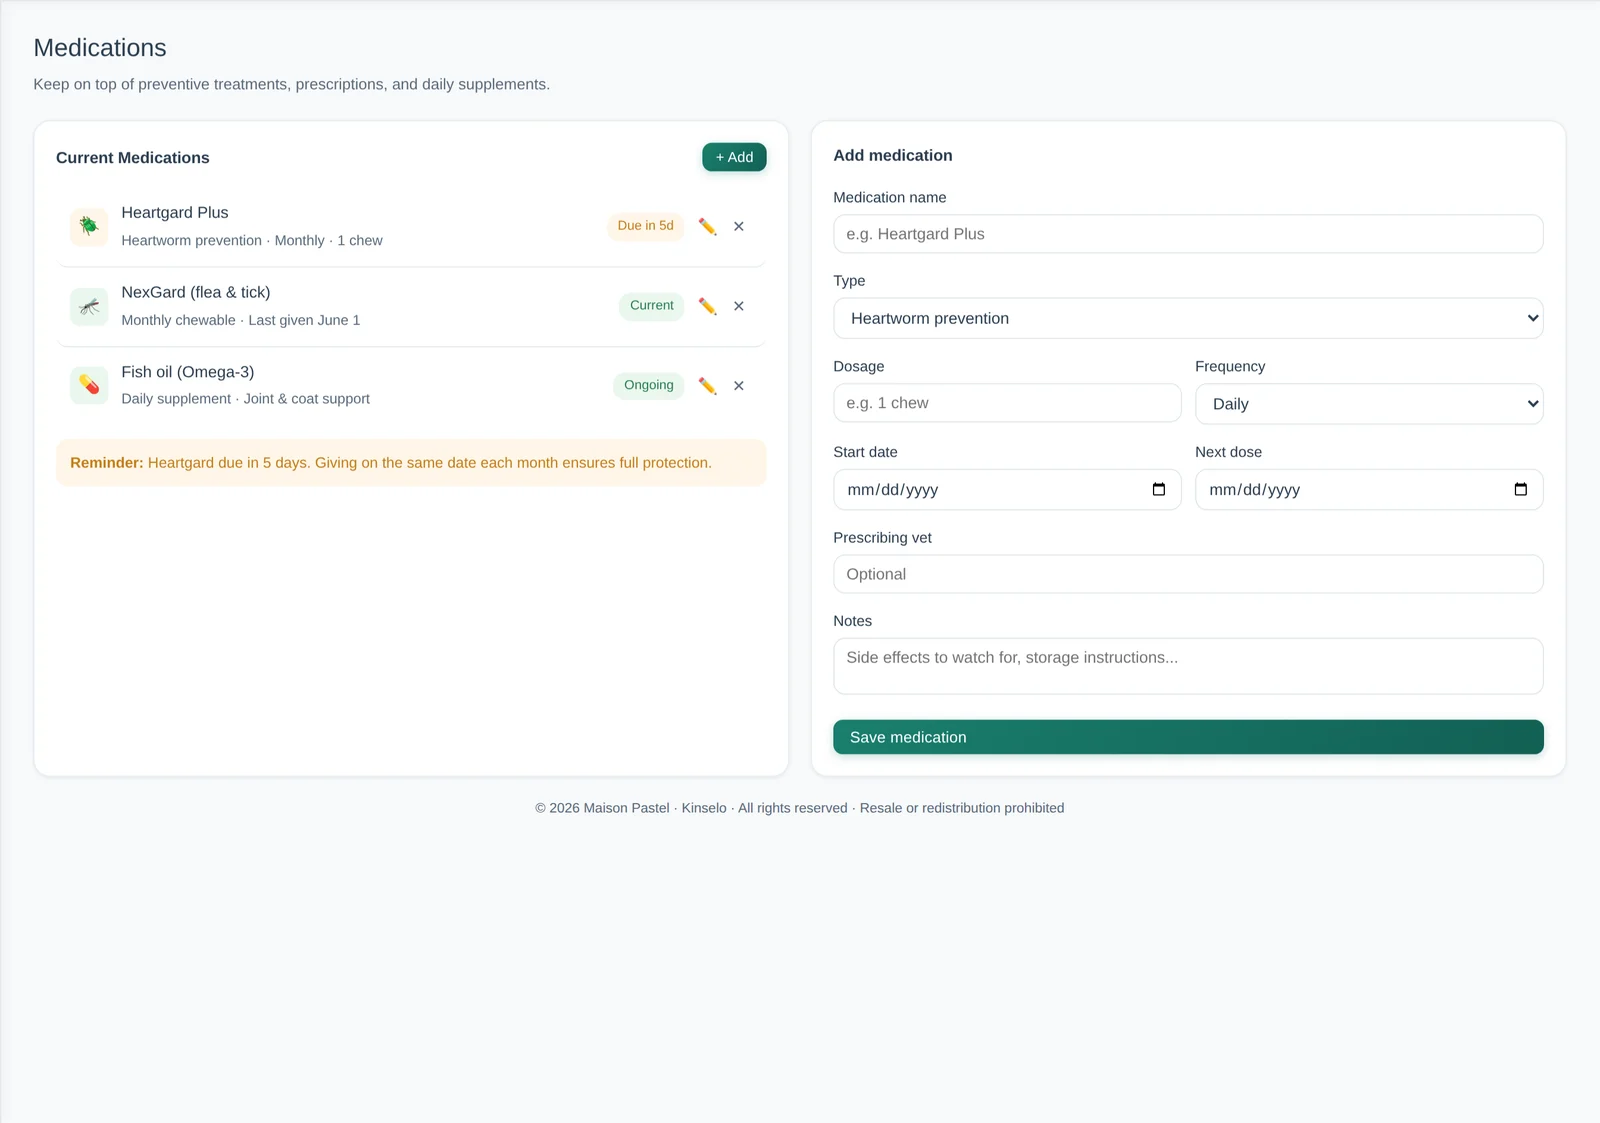Focus the Prescribing vet field
Image resolution: width=1600 pixels, height=1123 pixels.
pos(1188,574)
